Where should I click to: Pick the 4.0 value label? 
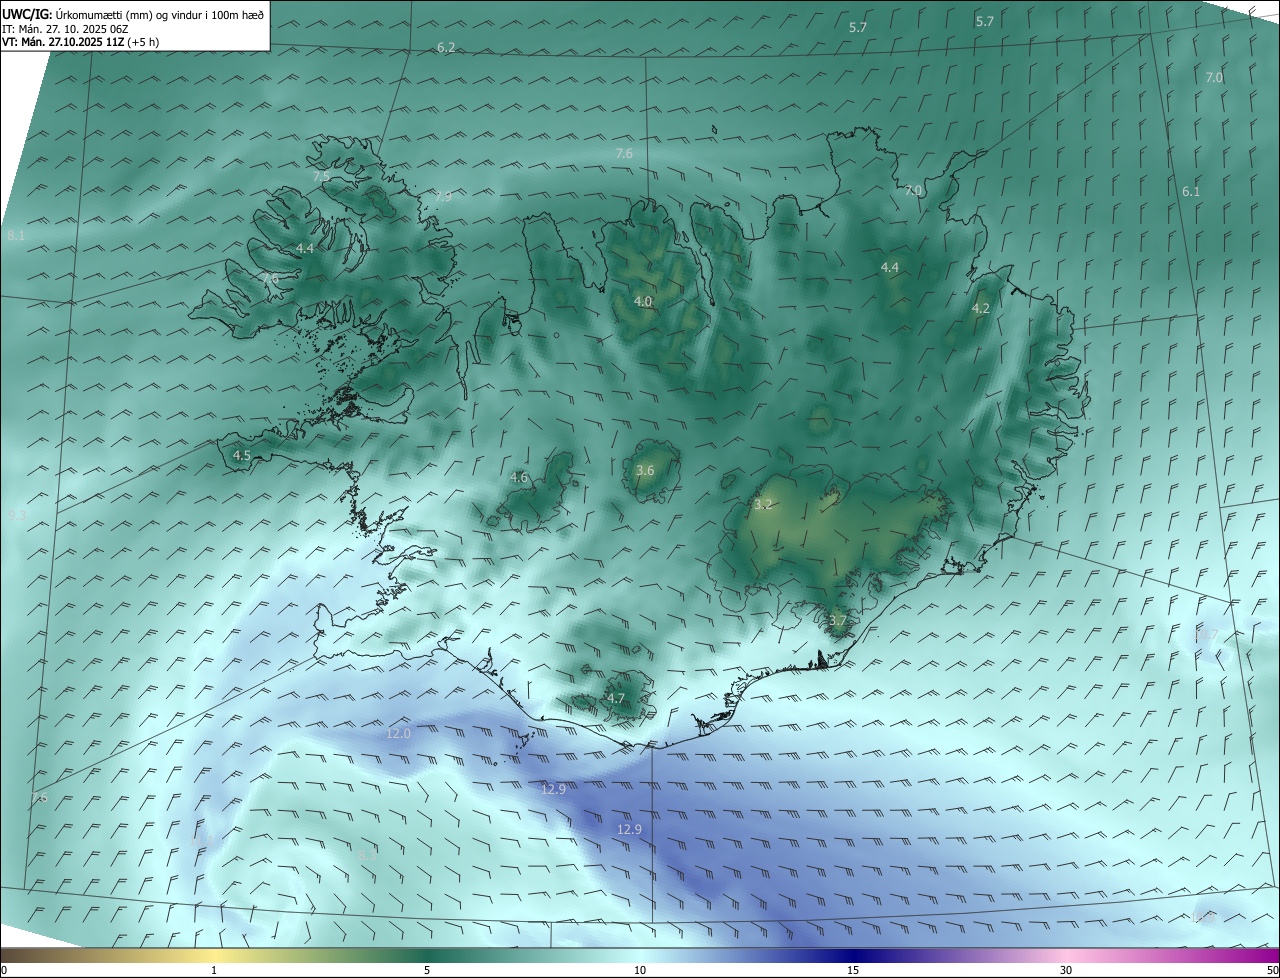point(643,301)
